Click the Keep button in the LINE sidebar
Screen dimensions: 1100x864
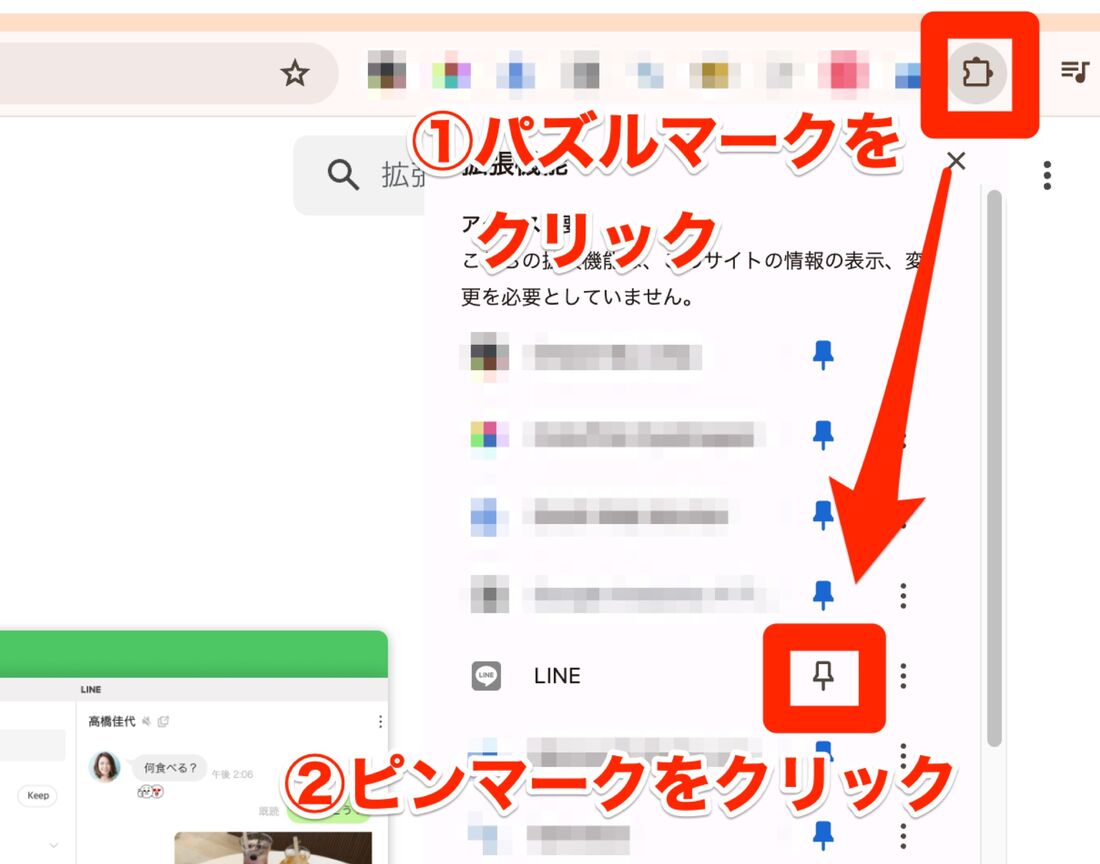pyautogui.click(x=36, y=795)
